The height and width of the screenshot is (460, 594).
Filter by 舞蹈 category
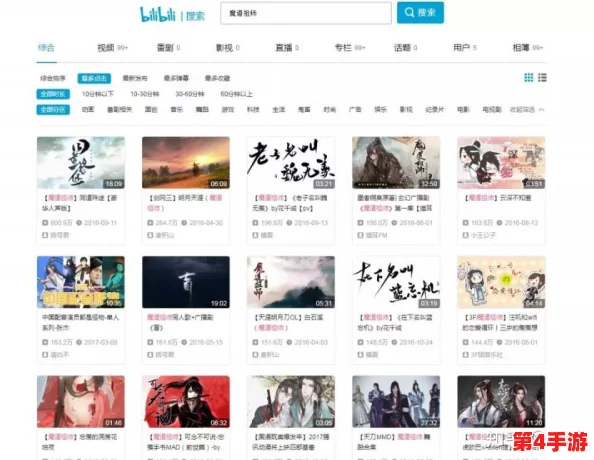202,110
